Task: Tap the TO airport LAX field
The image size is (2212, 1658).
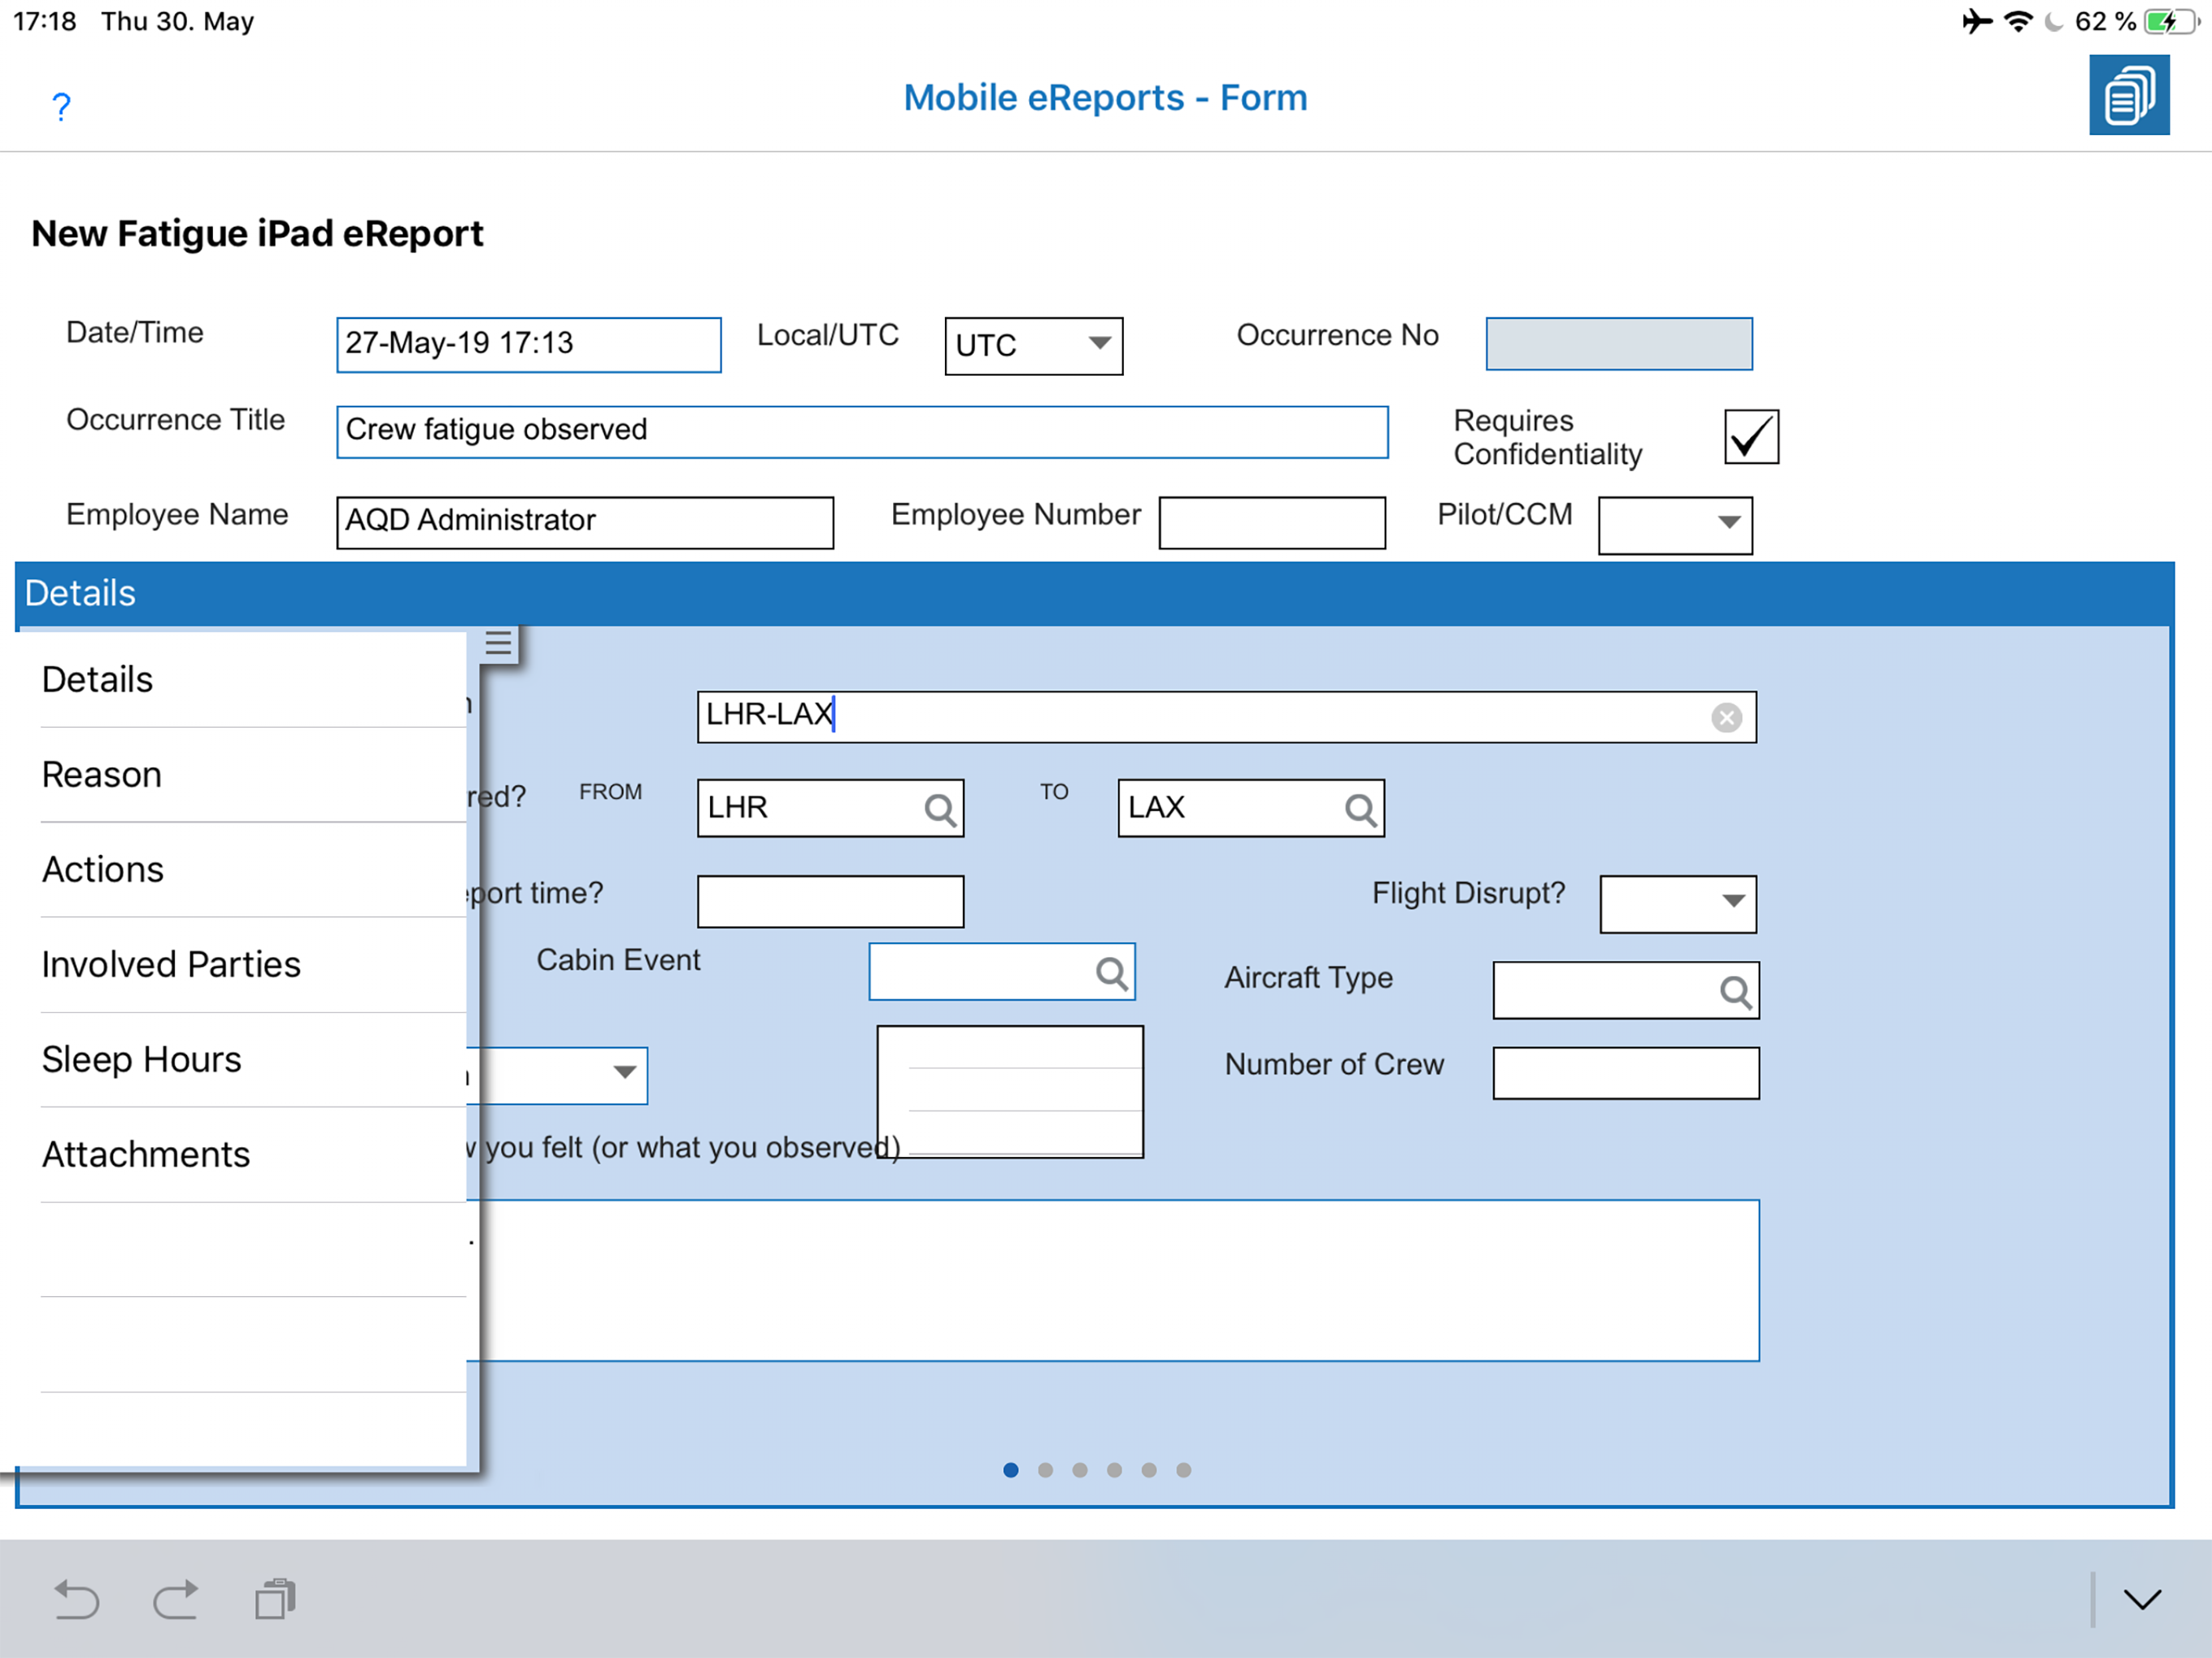Action: tap(1250, 808)
